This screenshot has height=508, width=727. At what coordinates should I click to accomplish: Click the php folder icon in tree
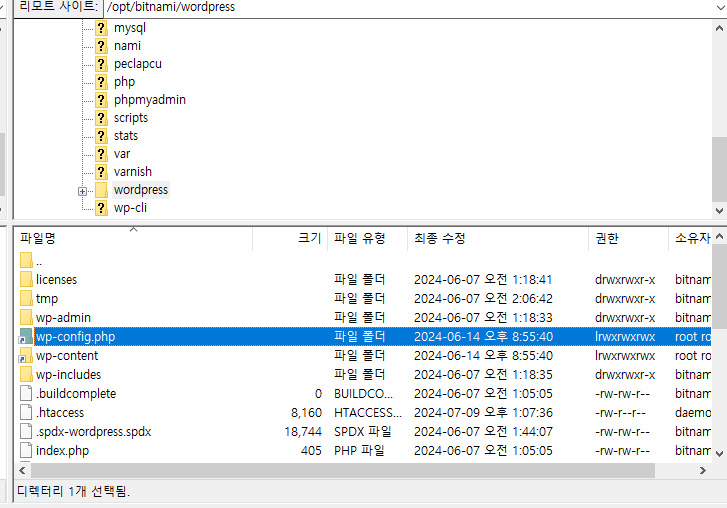click(101, 82)
